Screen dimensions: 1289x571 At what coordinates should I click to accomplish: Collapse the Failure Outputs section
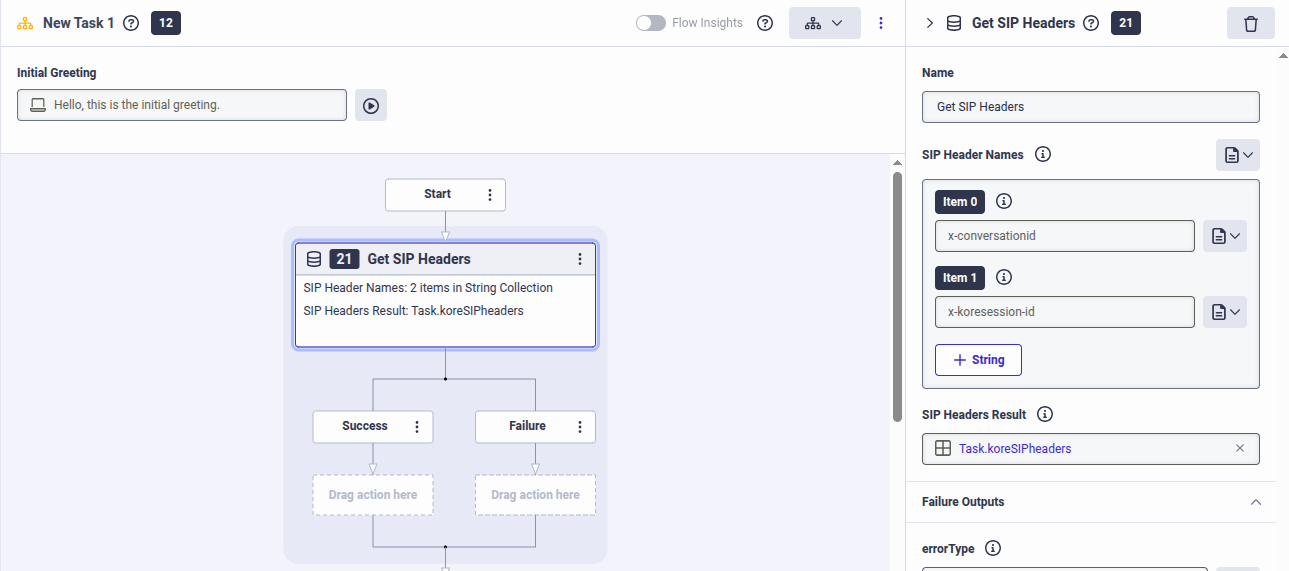1256,502
